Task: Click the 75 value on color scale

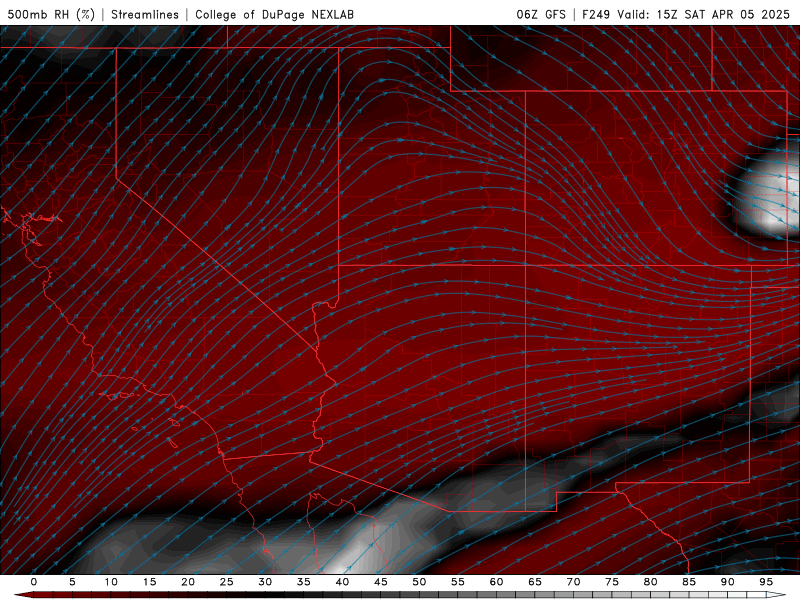Action: pyautogui.click(x=612, y=582)
